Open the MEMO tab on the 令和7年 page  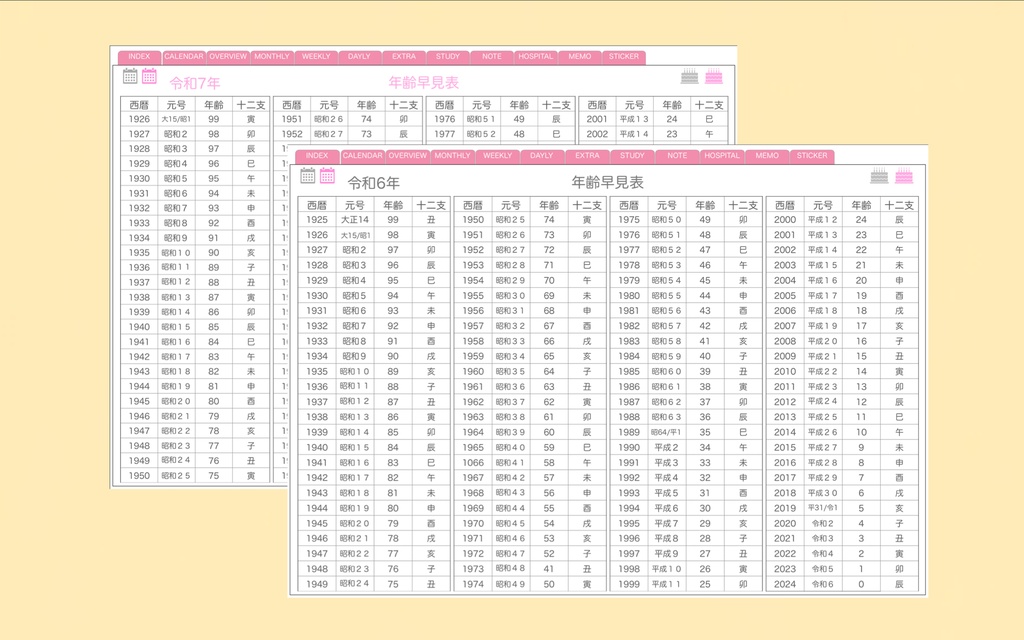click(x=580, y=56)
